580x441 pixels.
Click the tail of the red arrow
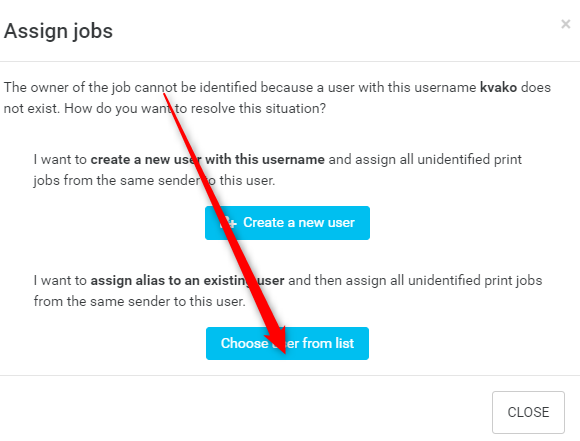(165, 96)
